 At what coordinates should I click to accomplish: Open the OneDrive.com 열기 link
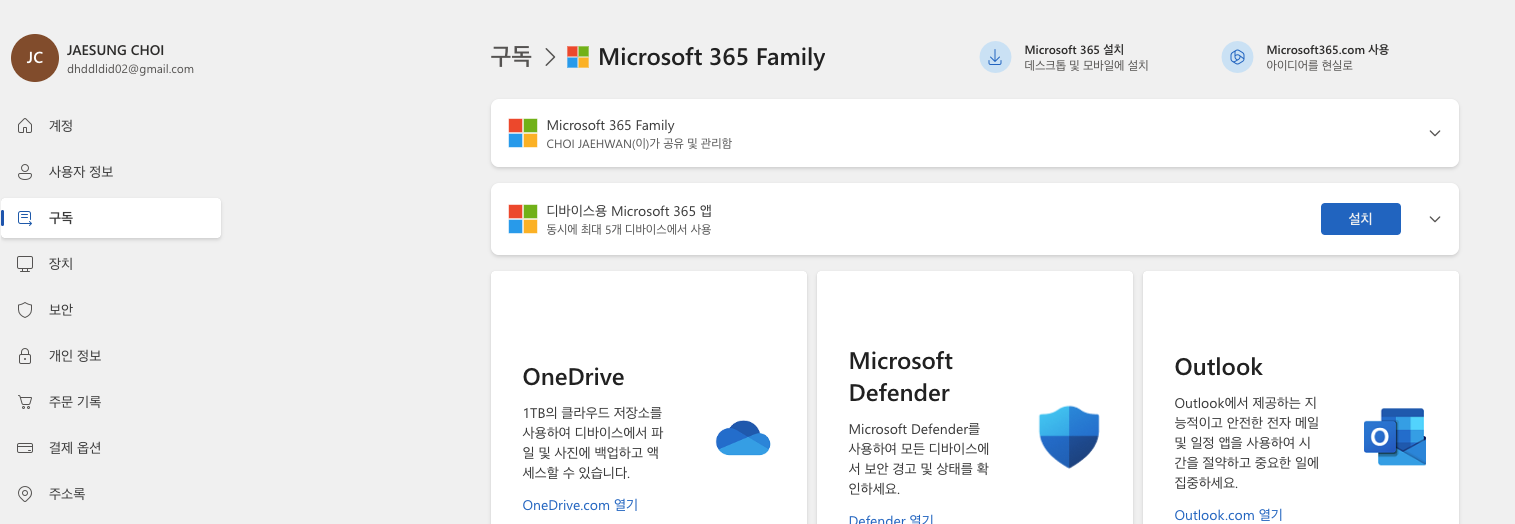[580, 505]
